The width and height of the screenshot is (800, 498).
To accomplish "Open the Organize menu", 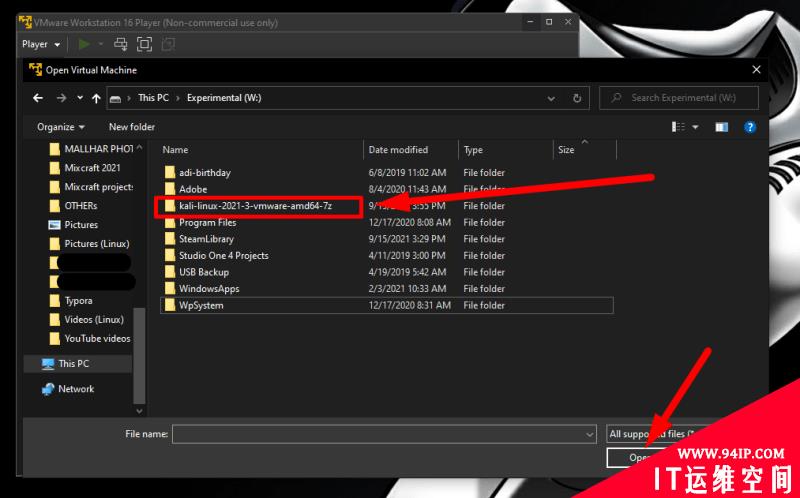I will tap(61, 127).
